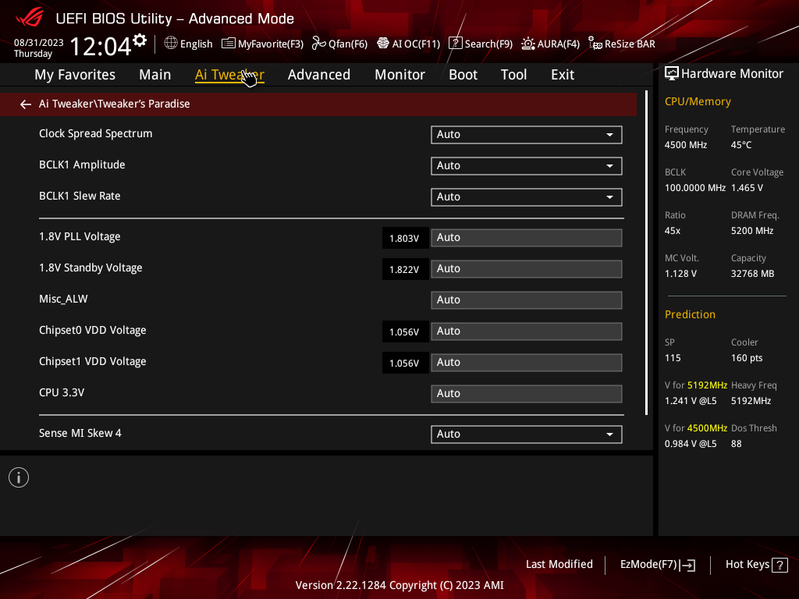Select the BCLK1 Slew Rate label
The height and width of the screenshot is (599, 799).
[79, 196]
